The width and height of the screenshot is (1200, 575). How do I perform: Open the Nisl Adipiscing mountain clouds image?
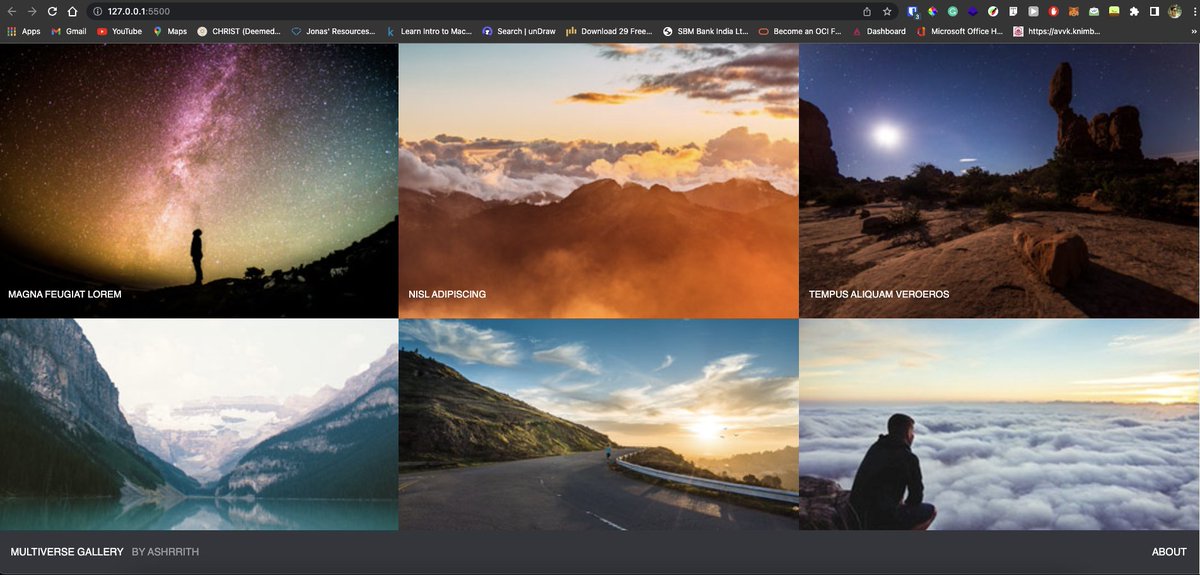tap(598, 180)
